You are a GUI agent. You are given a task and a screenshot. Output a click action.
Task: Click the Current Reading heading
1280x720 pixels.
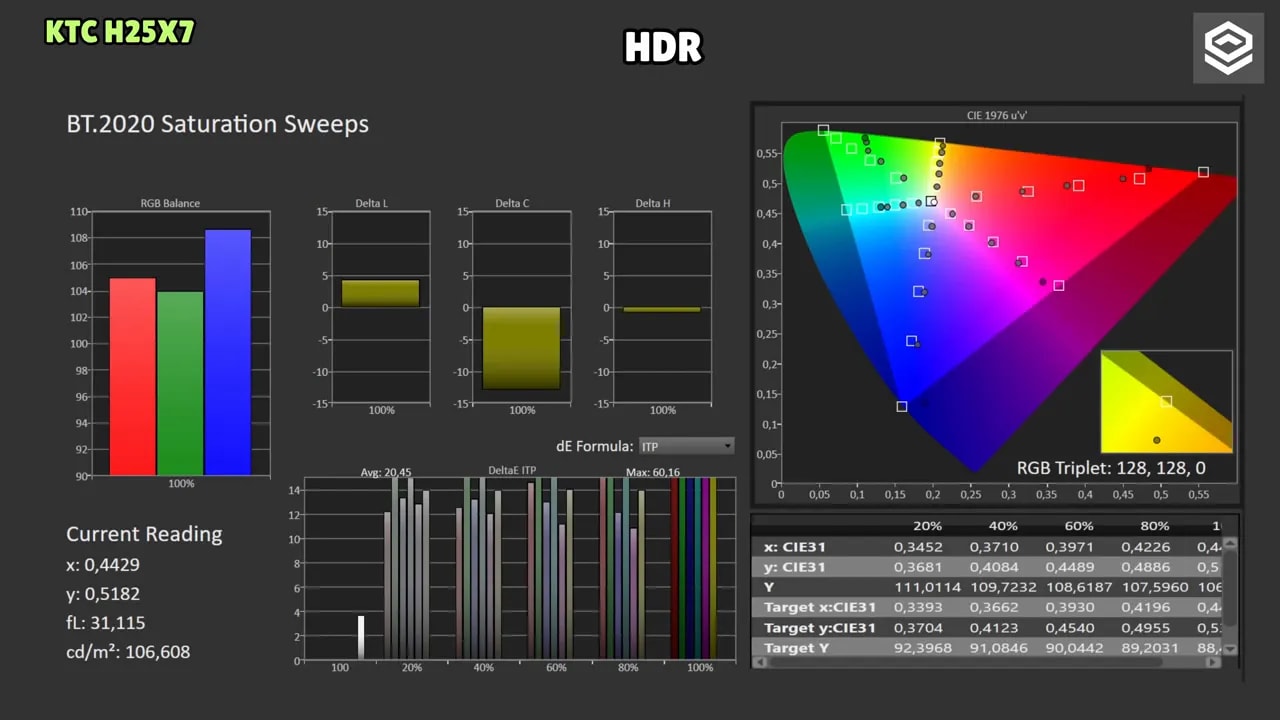[x=144, y=534]
